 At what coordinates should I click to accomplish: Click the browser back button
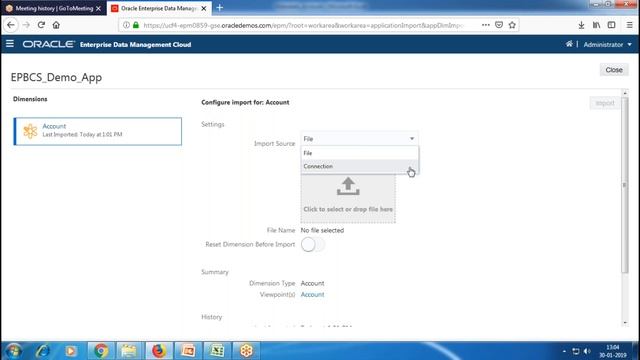[x=11, y=25]
